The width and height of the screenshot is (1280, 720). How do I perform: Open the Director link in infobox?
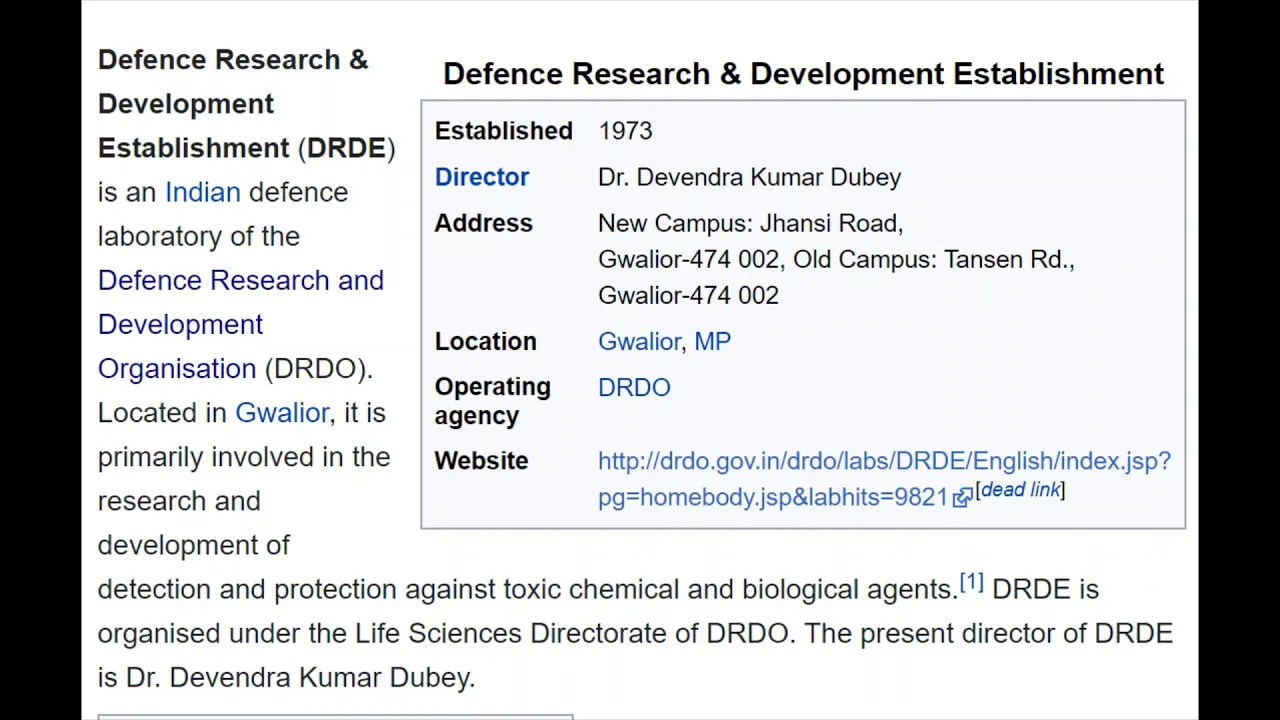[481, 177]
